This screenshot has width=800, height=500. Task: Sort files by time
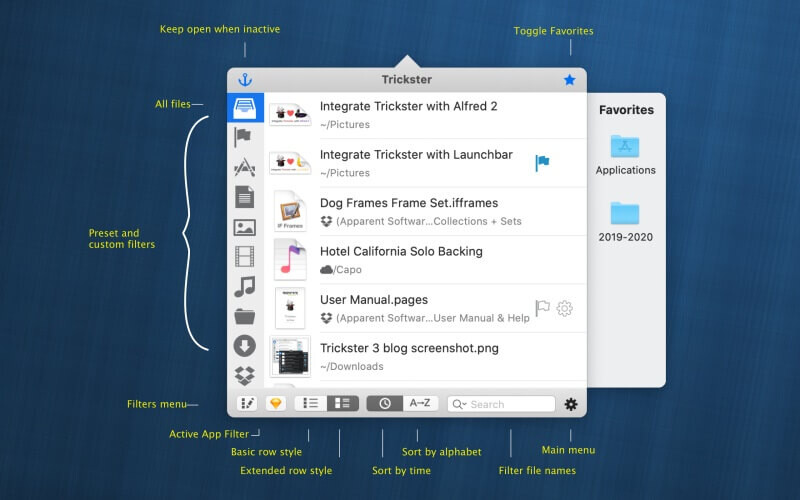tap(385, 404)
